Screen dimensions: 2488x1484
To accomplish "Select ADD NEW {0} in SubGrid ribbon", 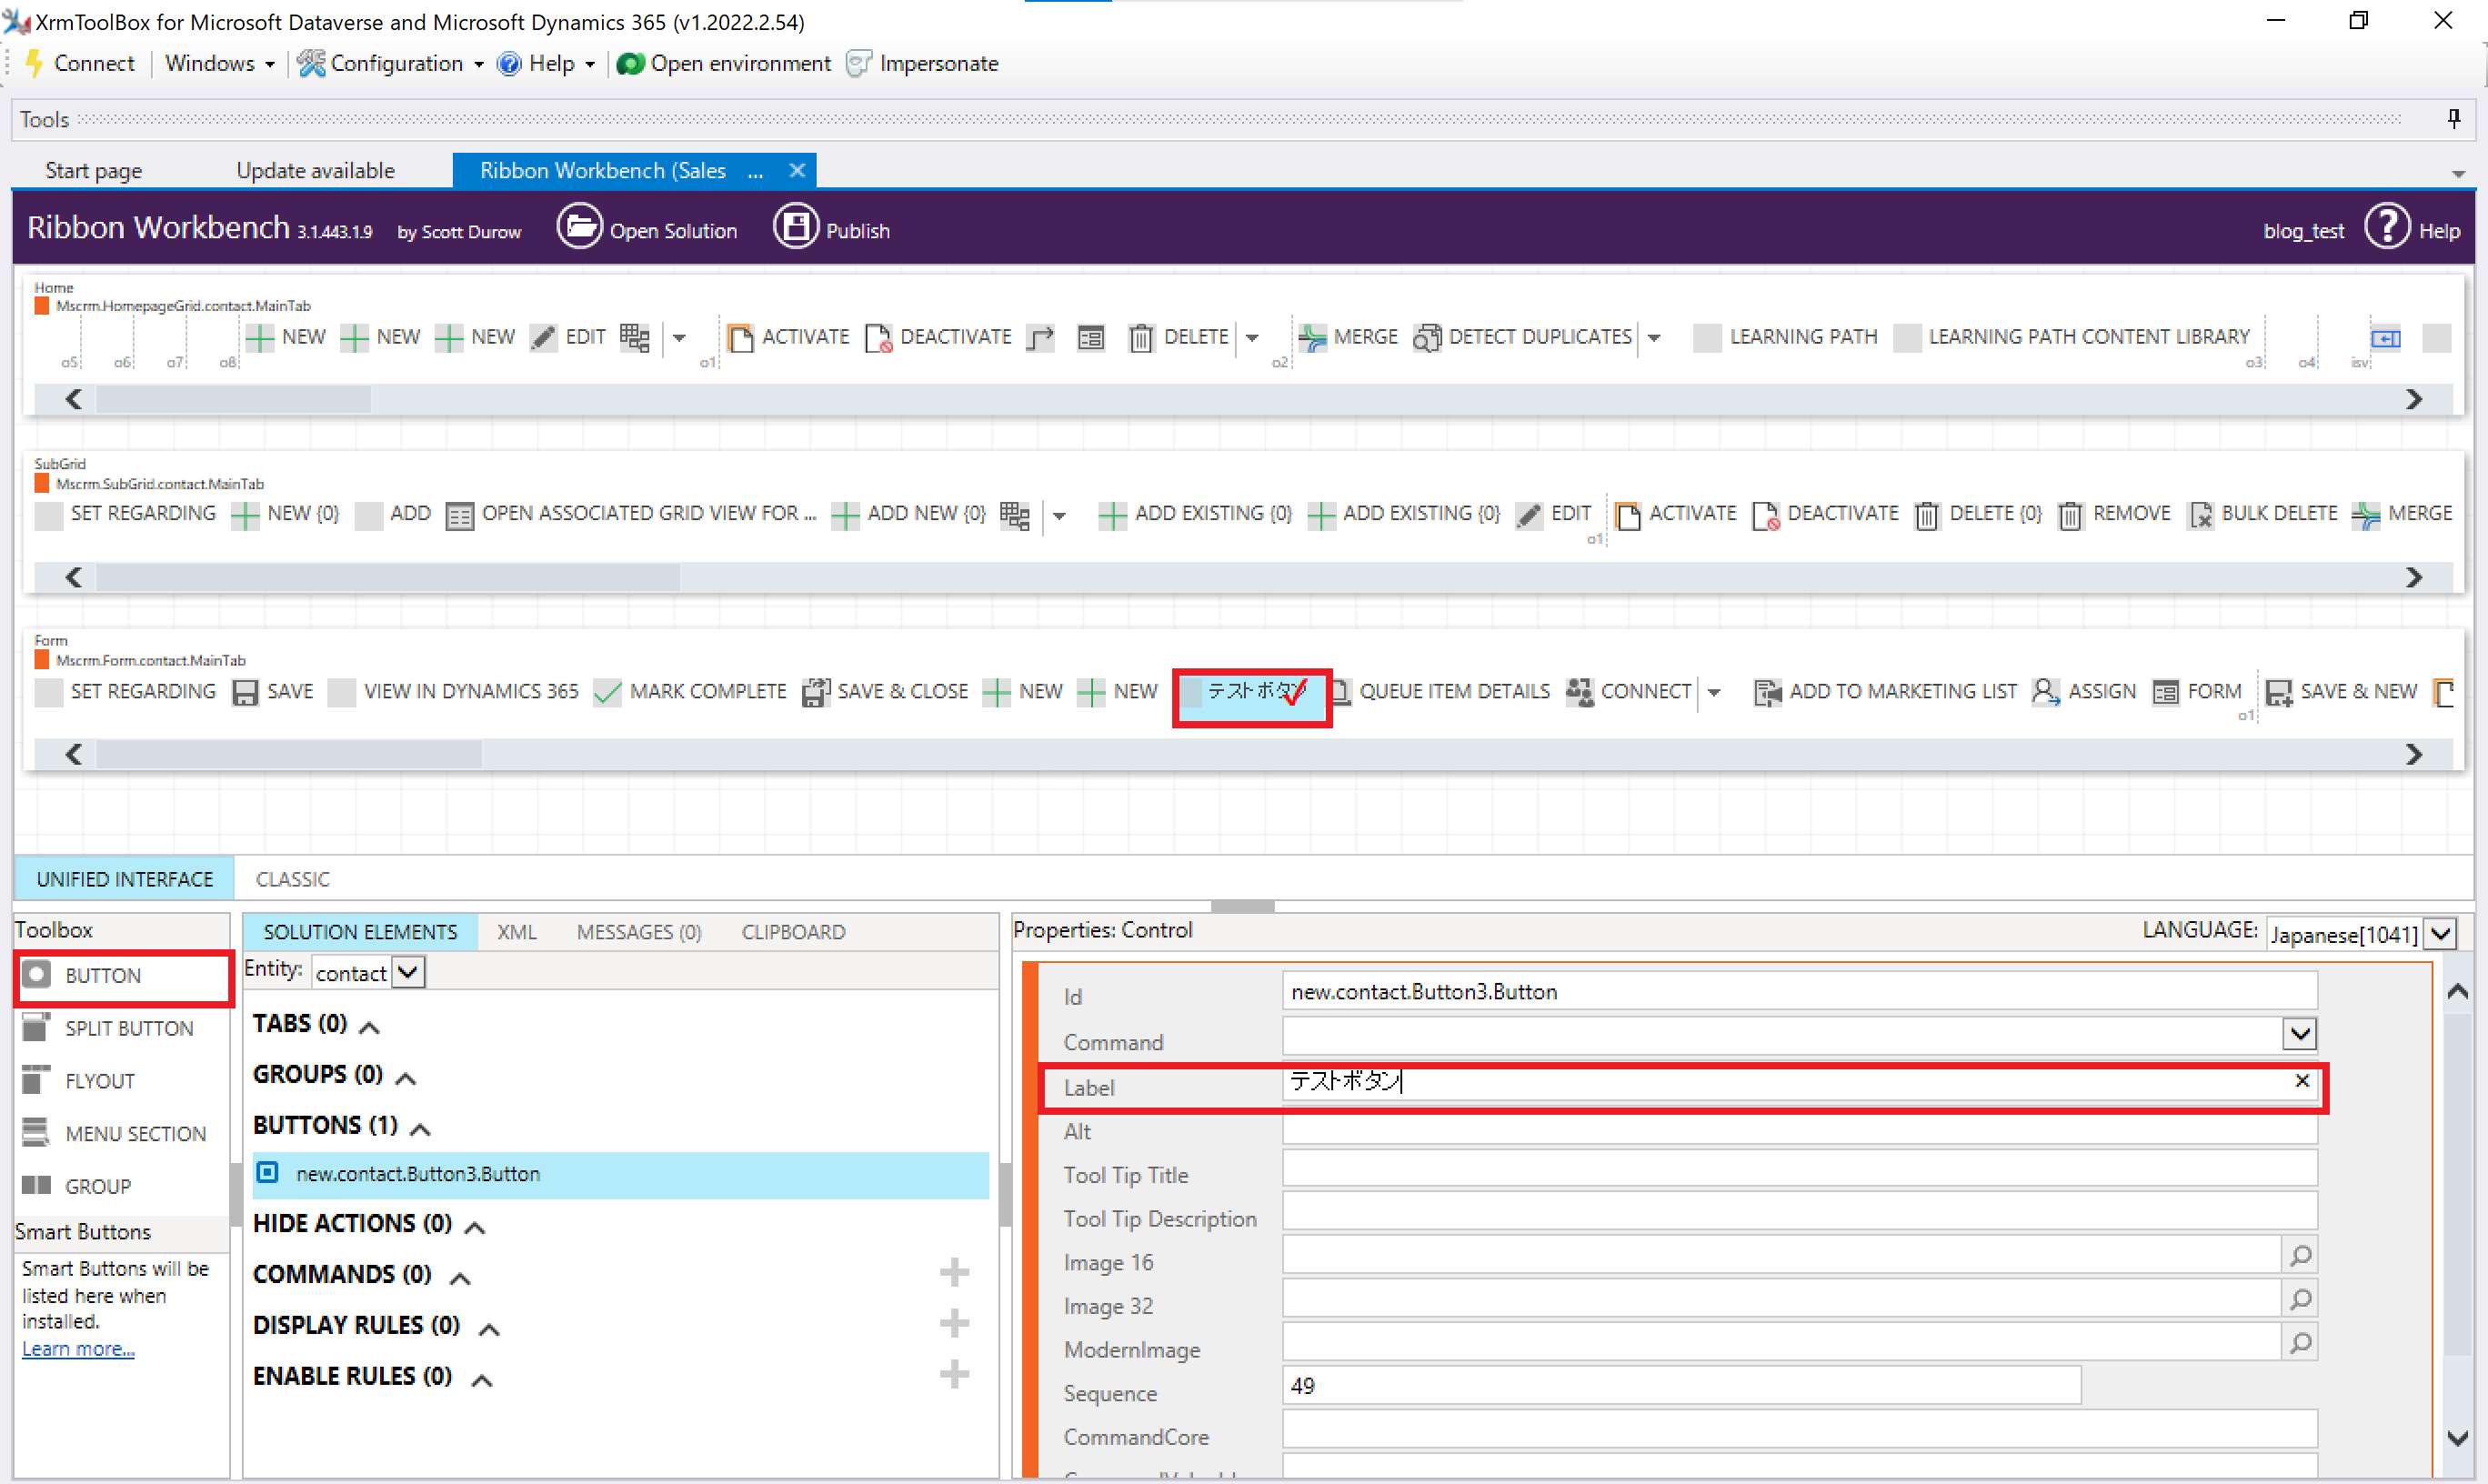I will tap(909, 514).
